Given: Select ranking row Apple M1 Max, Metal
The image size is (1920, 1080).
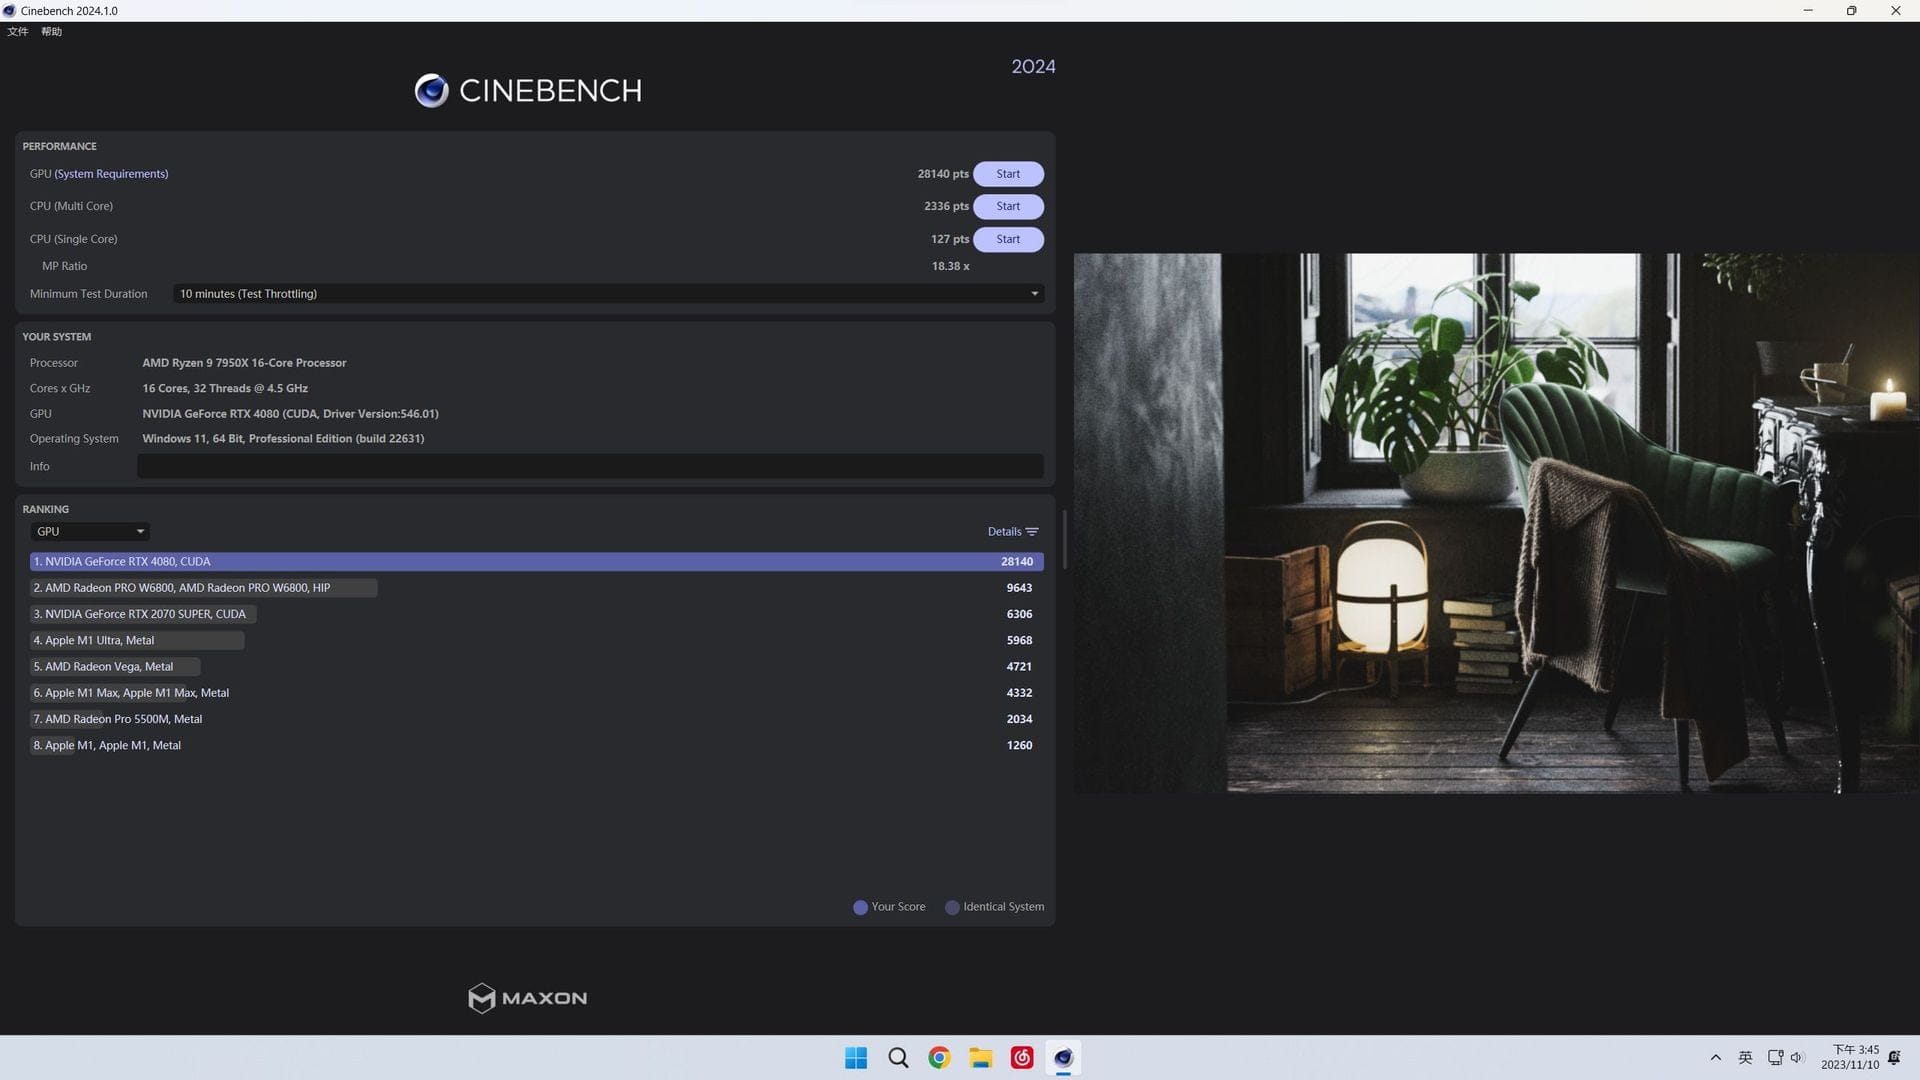Looking at the screenshot, I should 536,693.
